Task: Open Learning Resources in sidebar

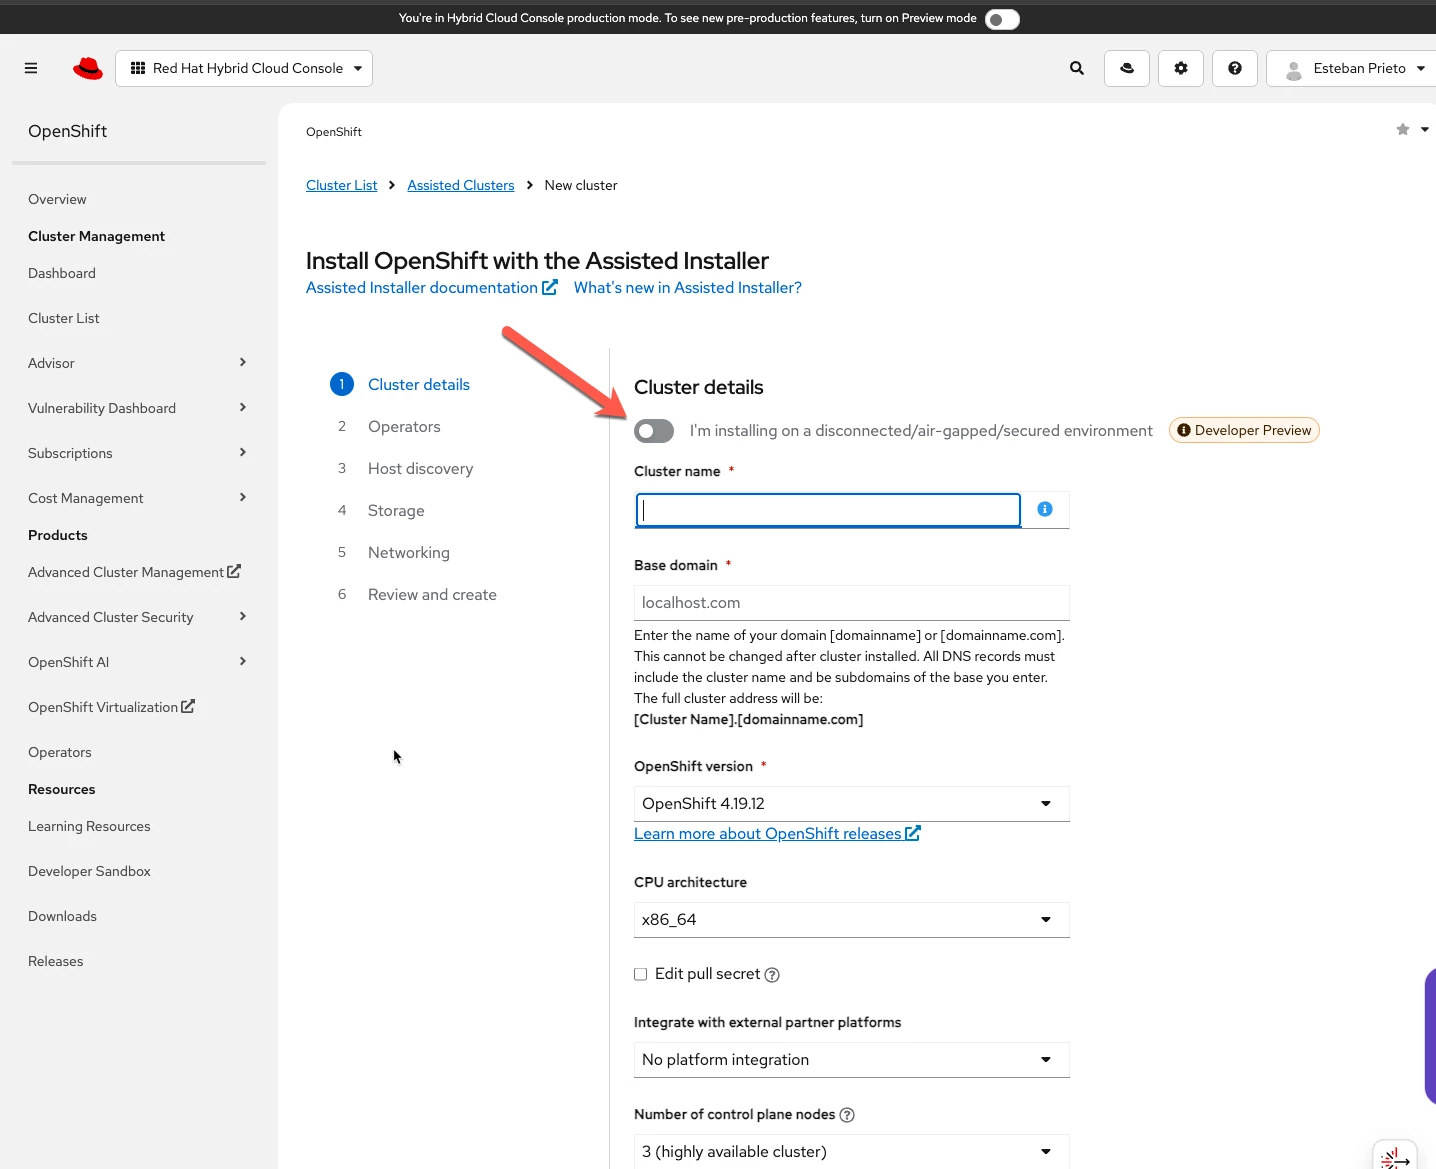Action: click(x=89, y=826)
